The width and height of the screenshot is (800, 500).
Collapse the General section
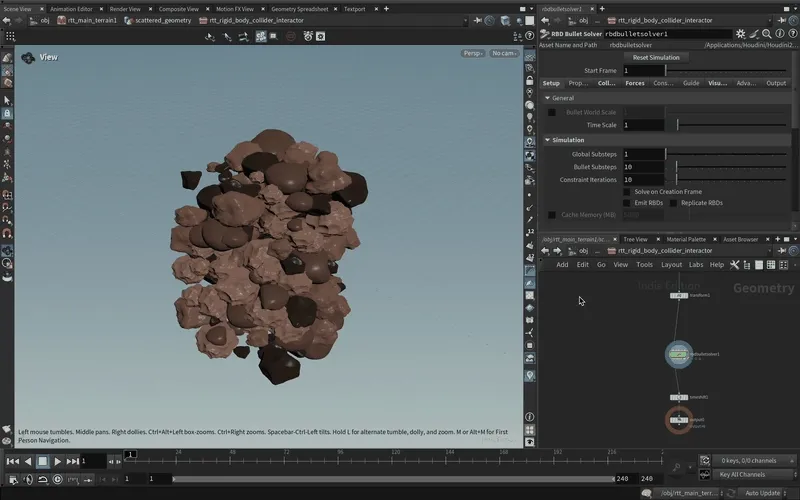click(547, 98)
